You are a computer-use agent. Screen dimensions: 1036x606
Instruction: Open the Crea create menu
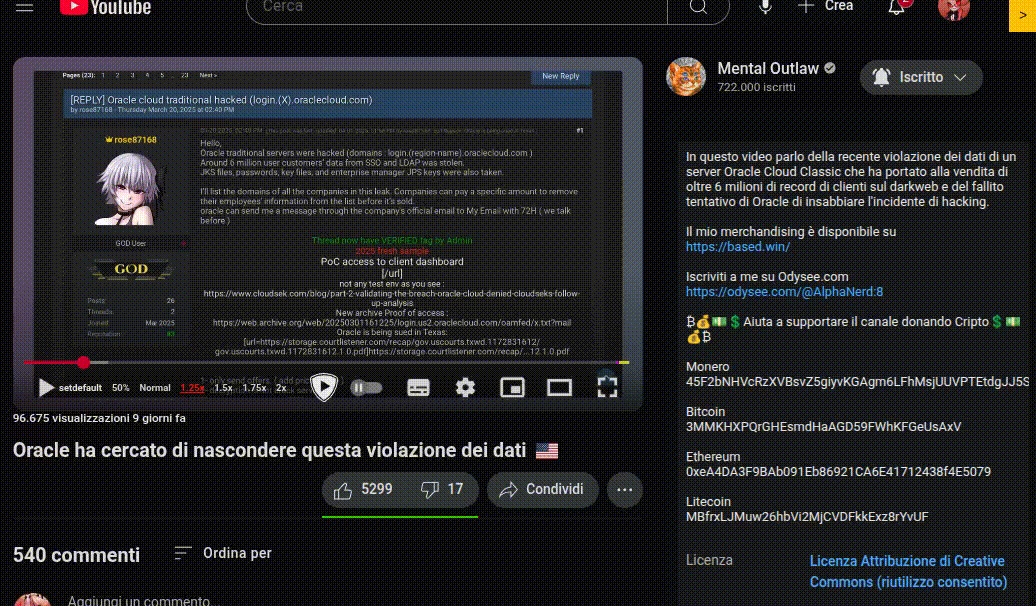(826, 7)
